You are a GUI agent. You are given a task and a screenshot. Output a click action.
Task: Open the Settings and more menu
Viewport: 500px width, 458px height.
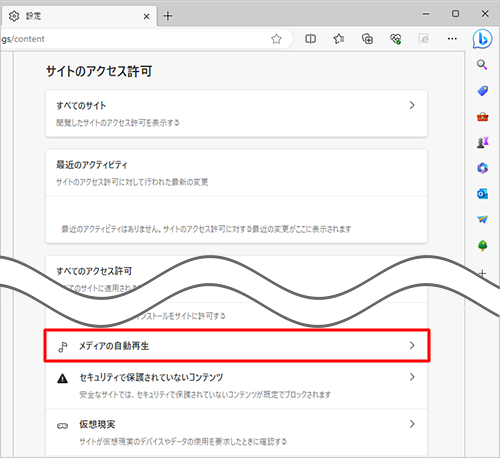(x=452, y=39)
